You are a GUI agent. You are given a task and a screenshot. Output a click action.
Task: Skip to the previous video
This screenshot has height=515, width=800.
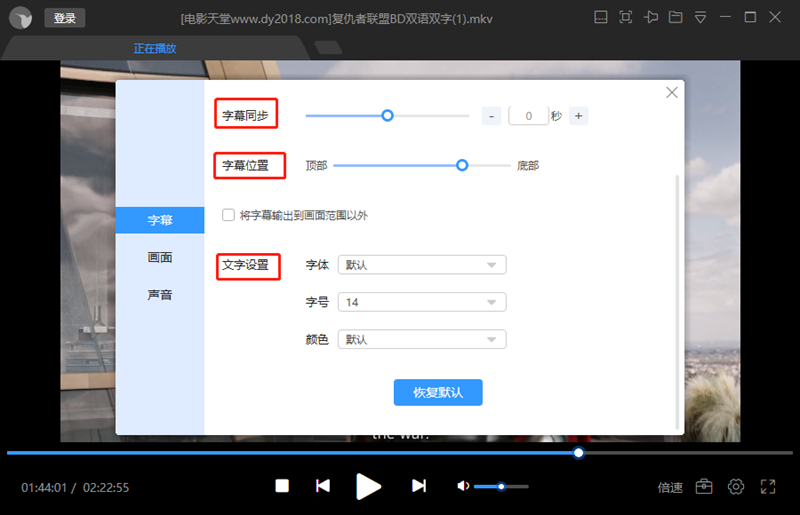click(322, 486)
